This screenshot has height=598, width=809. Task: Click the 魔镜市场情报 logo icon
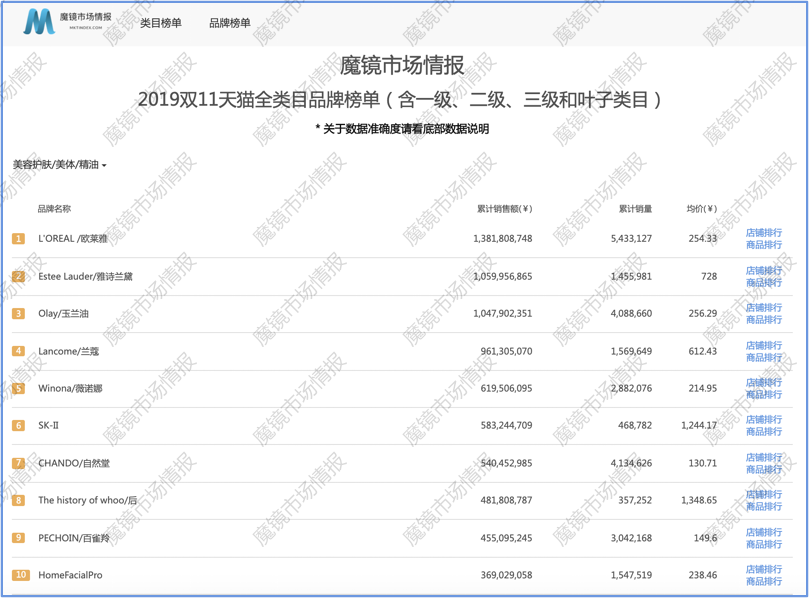[40, 21]
